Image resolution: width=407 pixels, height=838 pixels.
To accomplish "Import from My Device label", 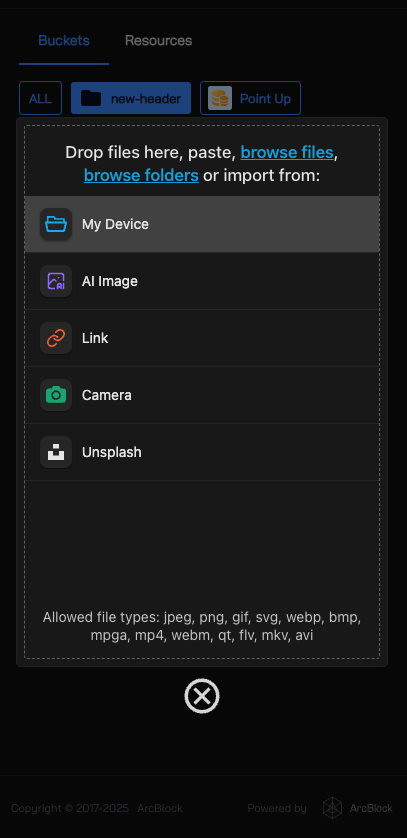I will tap(115, 224).
